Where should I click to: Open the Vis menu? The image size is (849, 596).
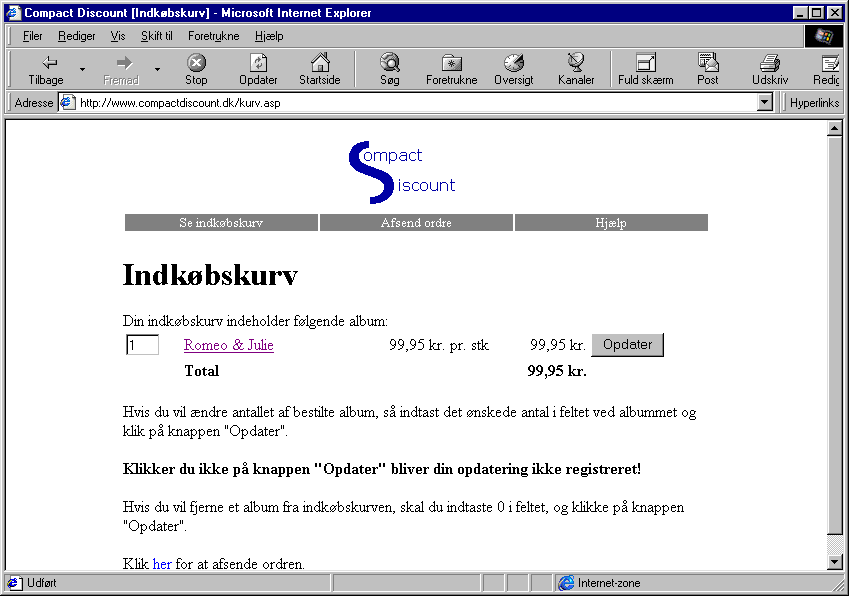click(117, 36)
